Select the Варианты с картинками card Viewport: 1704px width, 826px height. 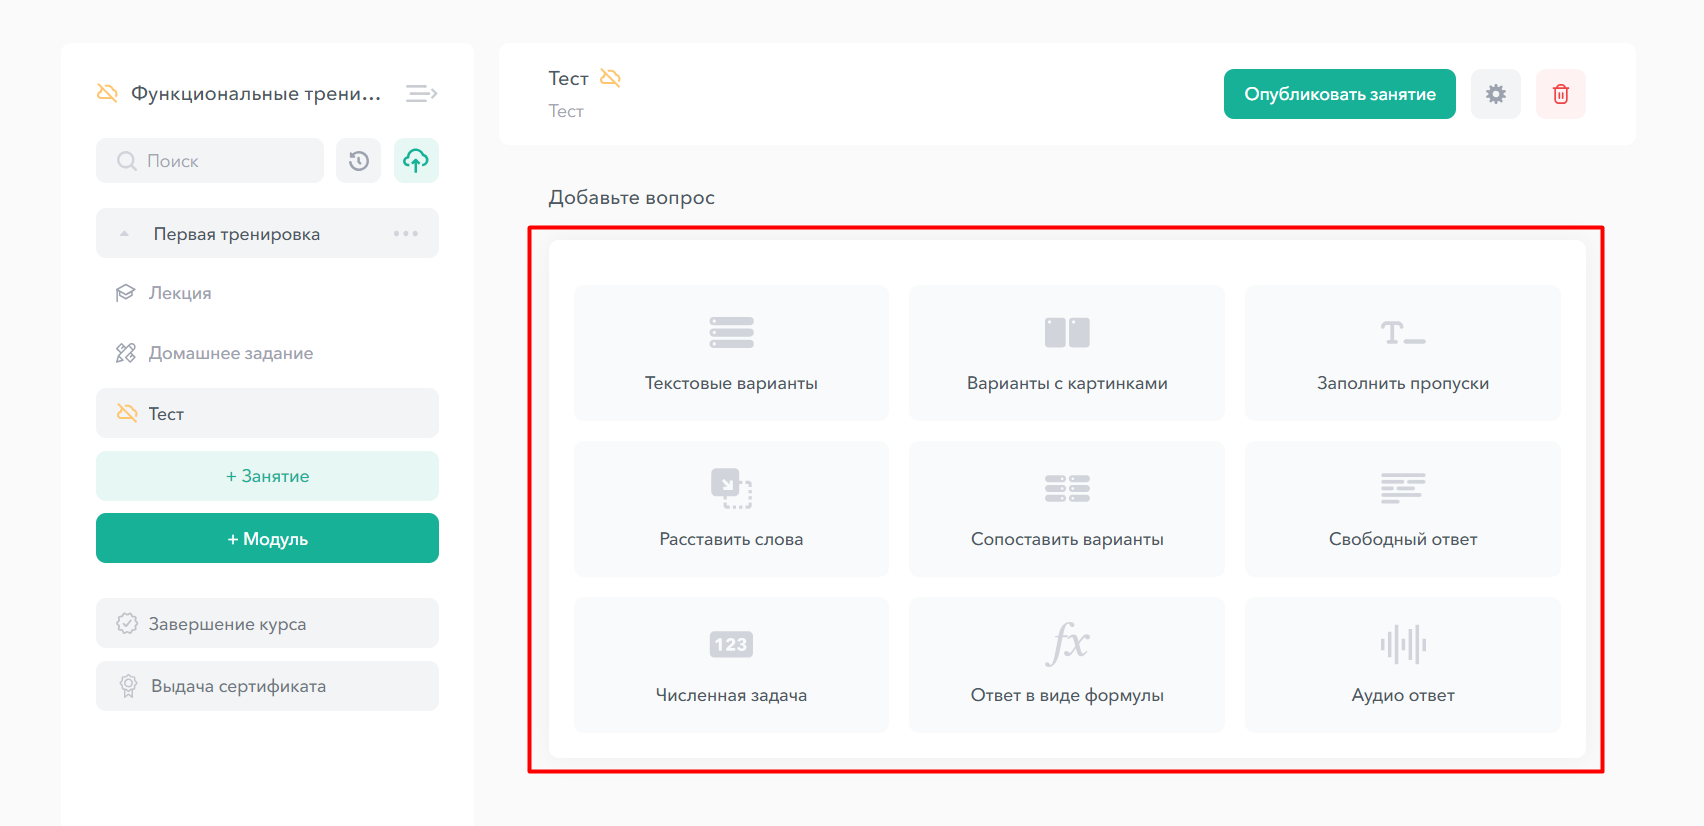tap(1067, 353)
